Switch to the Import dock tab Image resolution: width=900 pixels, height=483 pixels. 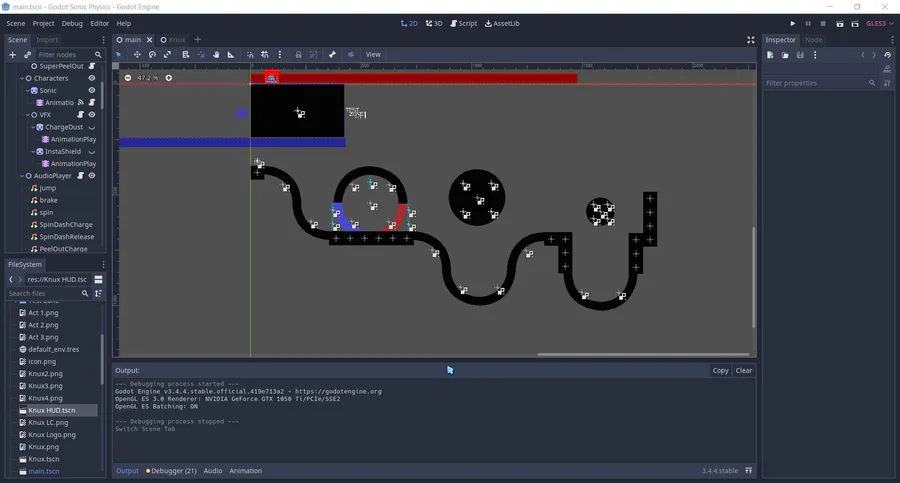[47, 40]
